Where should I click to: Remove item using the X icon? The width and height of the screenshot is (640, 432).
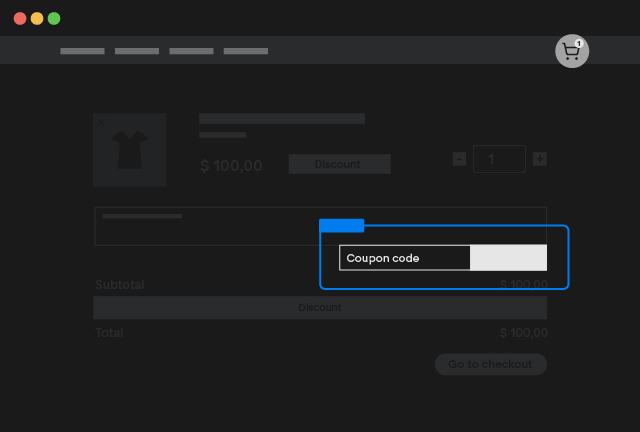point(100,122)
